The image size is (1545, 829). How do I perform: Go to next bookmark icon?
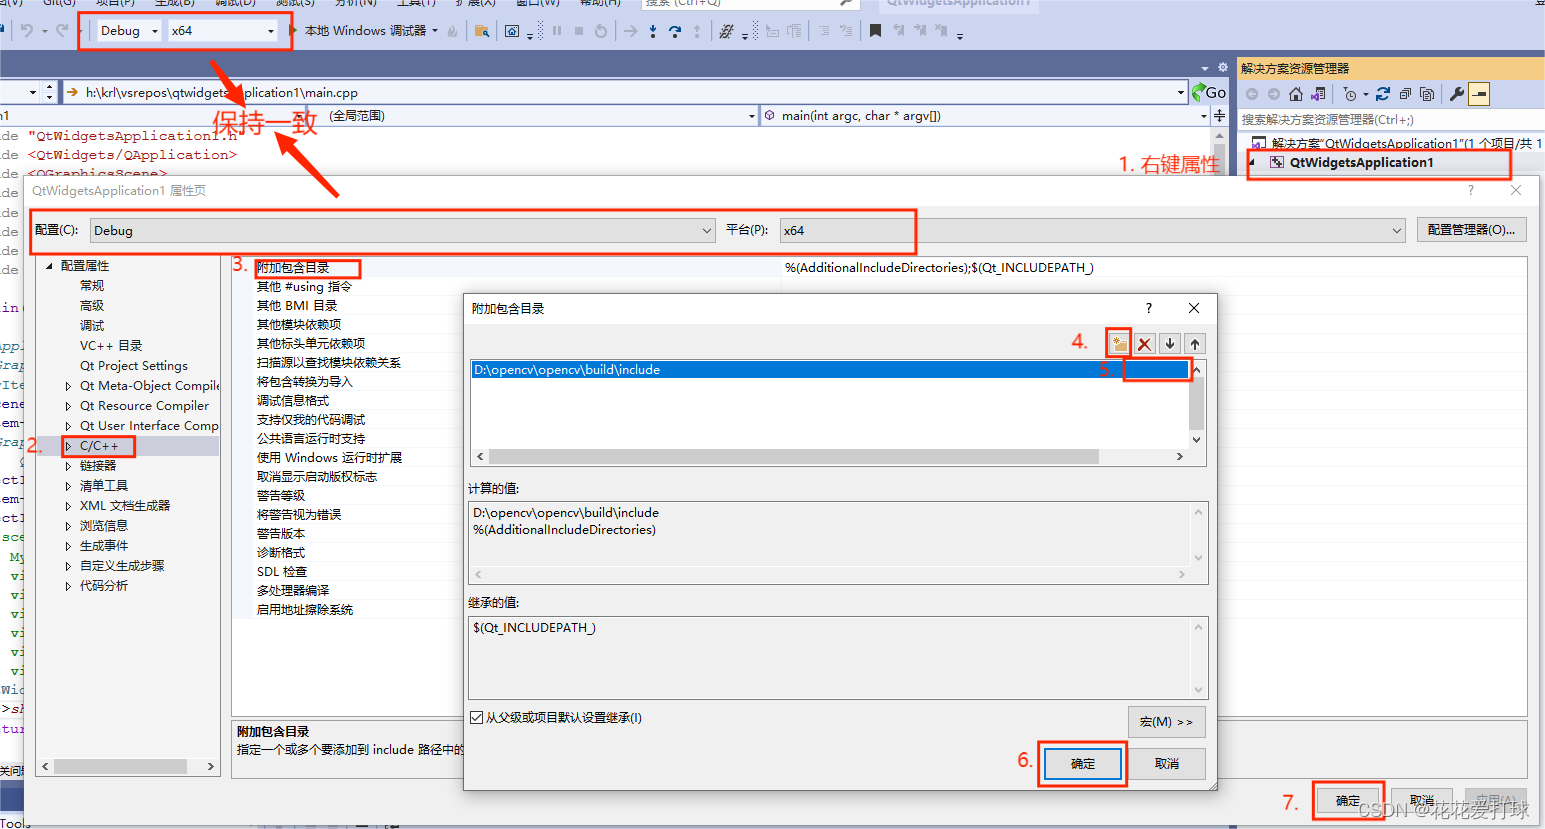[920, 31]
